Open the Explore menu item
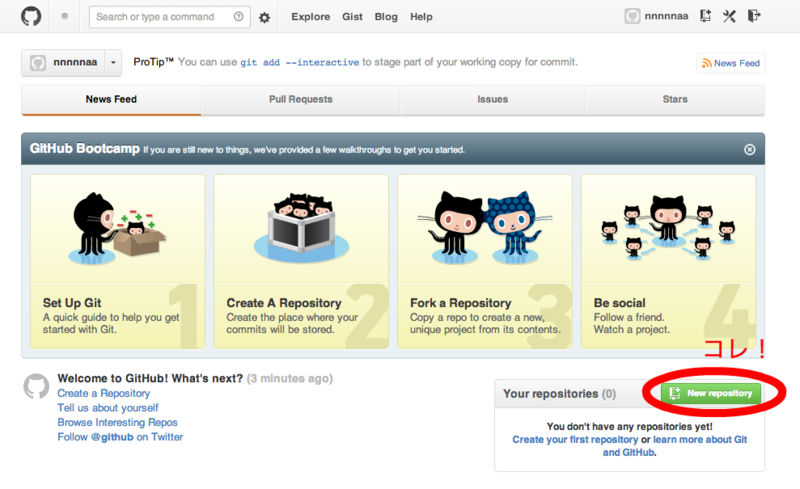The width and height of the screenshot is (800, 489). [x=310, y=17]
